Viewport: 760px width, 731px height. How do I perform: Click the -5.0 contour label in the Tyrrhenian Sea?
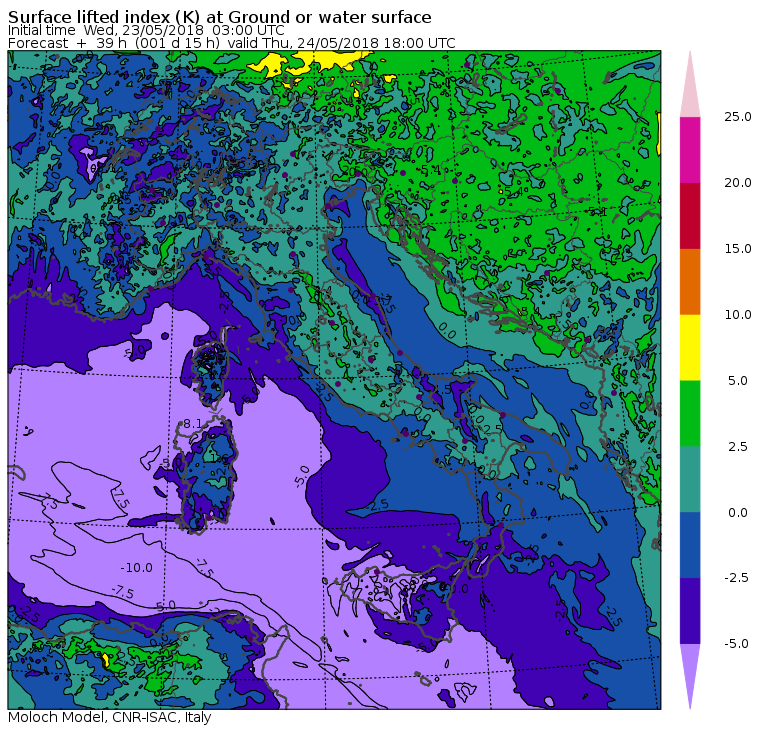(x=301, y=477)
